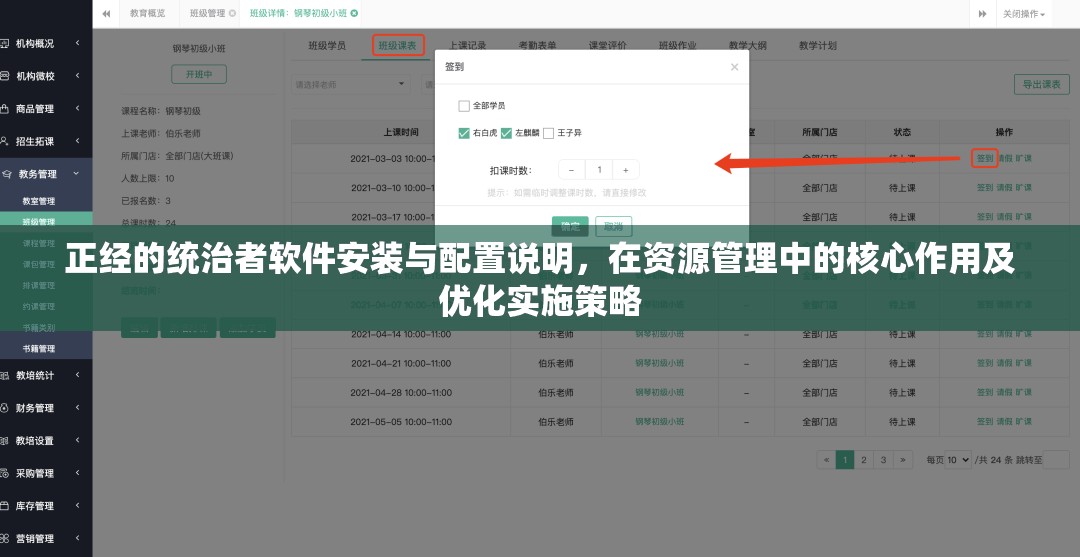Click the 教培统计 icon in the sidebar

(x=3, y=375)
